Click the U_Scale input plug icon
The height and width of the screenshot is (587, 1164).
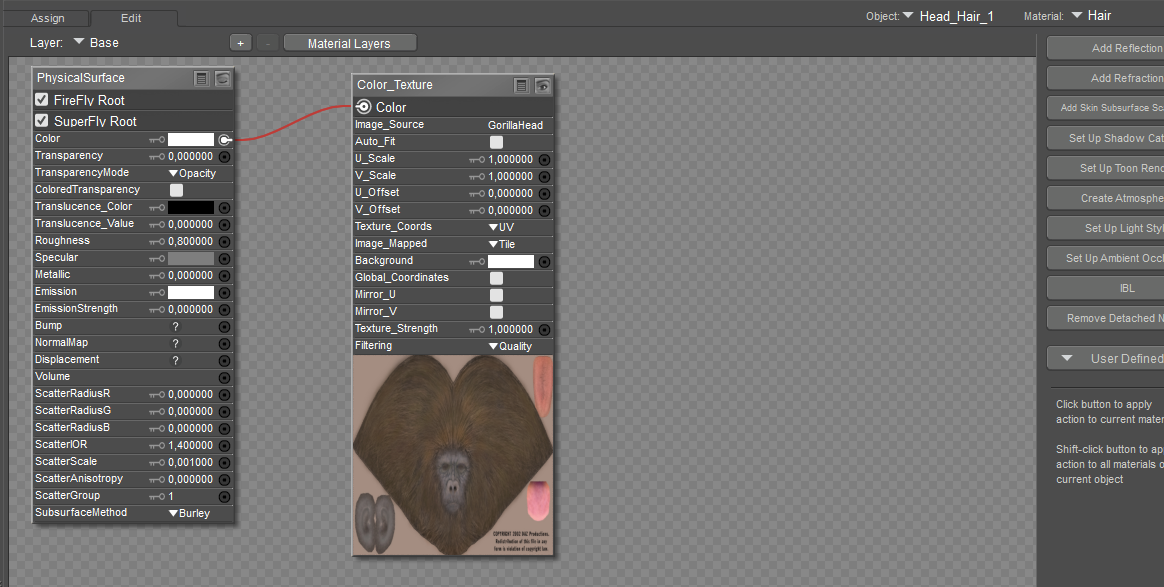click(x=544, y=160)
